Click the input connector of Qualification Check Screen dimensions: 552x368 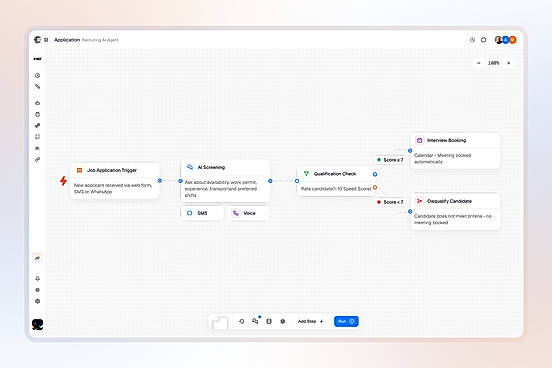[x=297, y=181]
